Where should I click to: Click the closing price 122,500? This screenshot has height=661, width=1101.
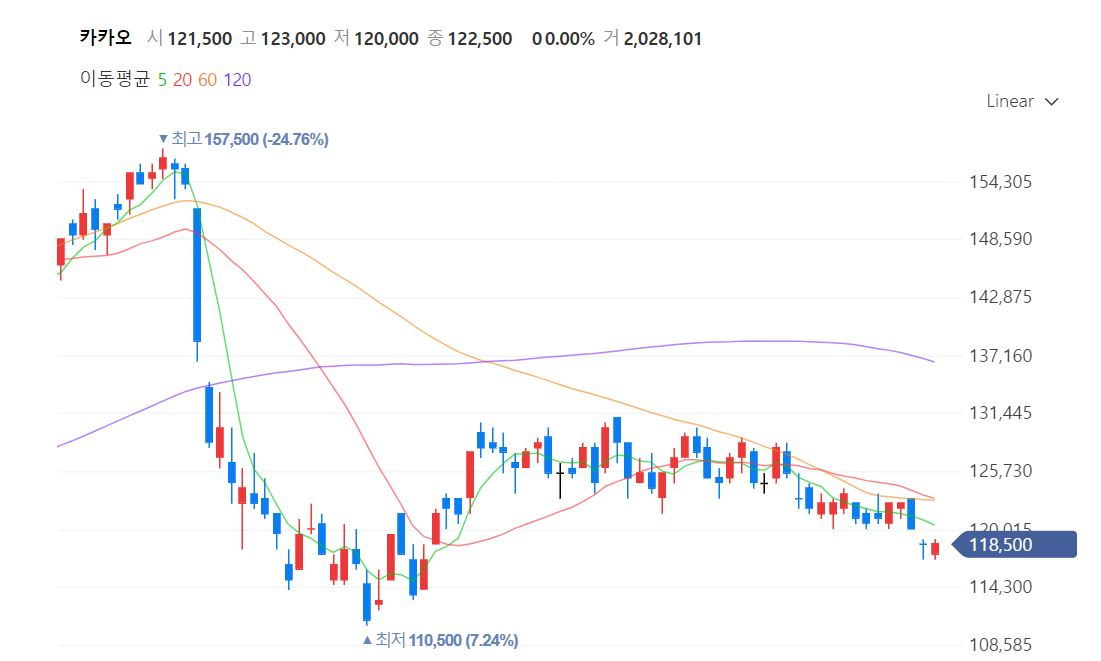(x=480, y=39)
